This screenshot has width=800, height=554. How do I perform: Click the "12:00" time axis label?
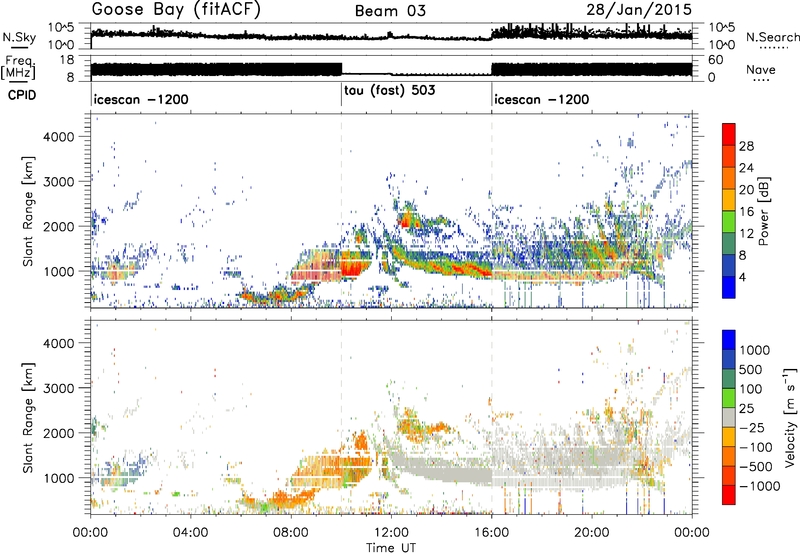tap(391, 533)
